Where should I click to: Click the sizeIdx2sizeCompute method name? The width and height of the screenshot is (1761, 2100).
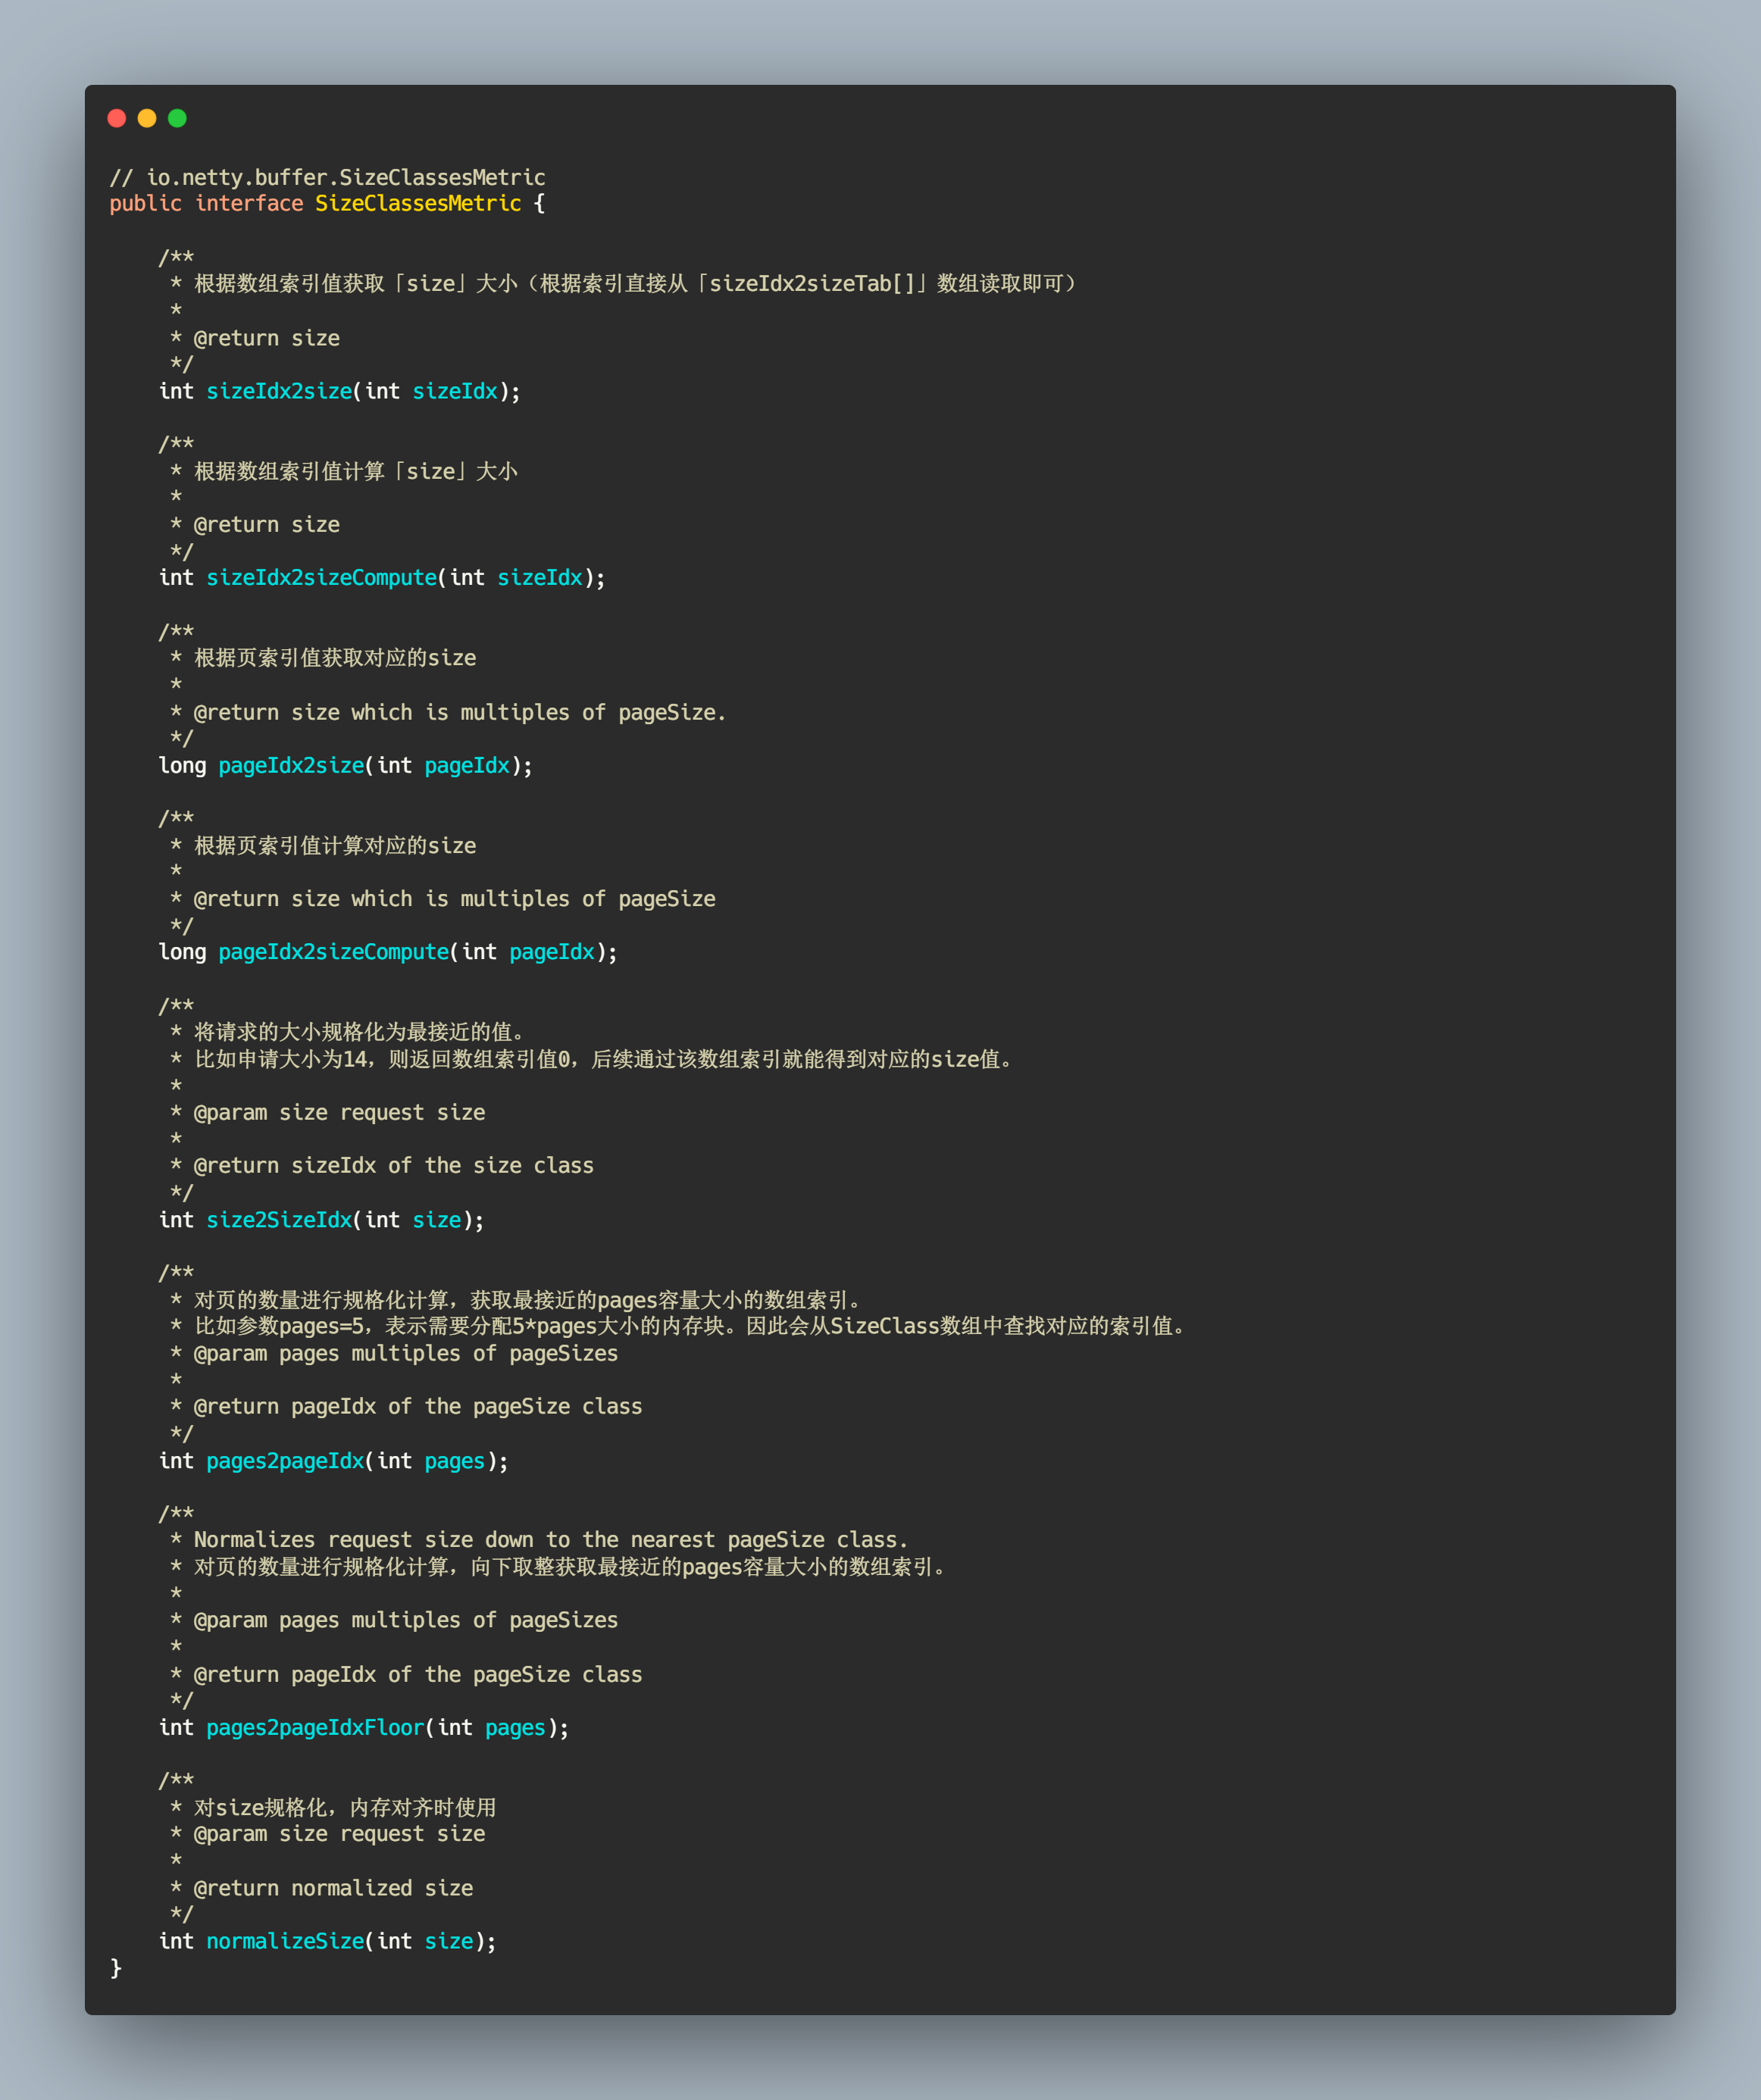pyautogui.click(x=321, y=577)
